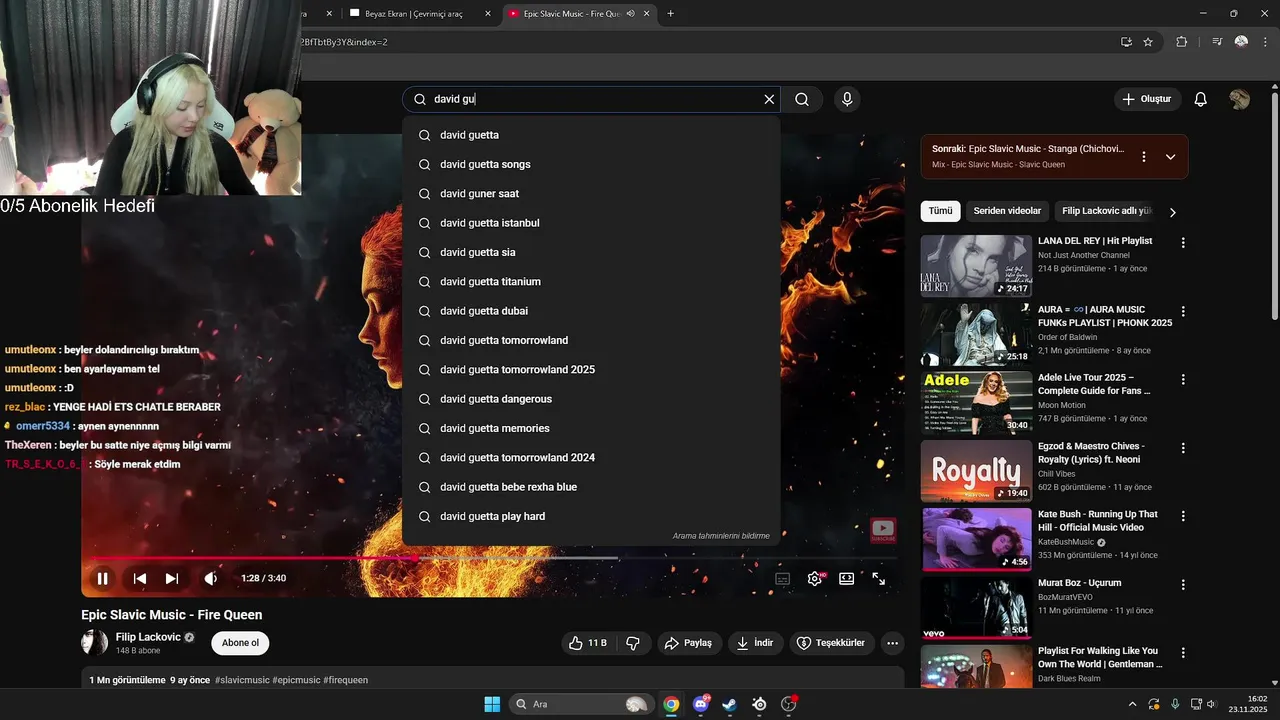Open a new browser tab
This screenshot has width=1280, height=720.
[x=670, y=14]
